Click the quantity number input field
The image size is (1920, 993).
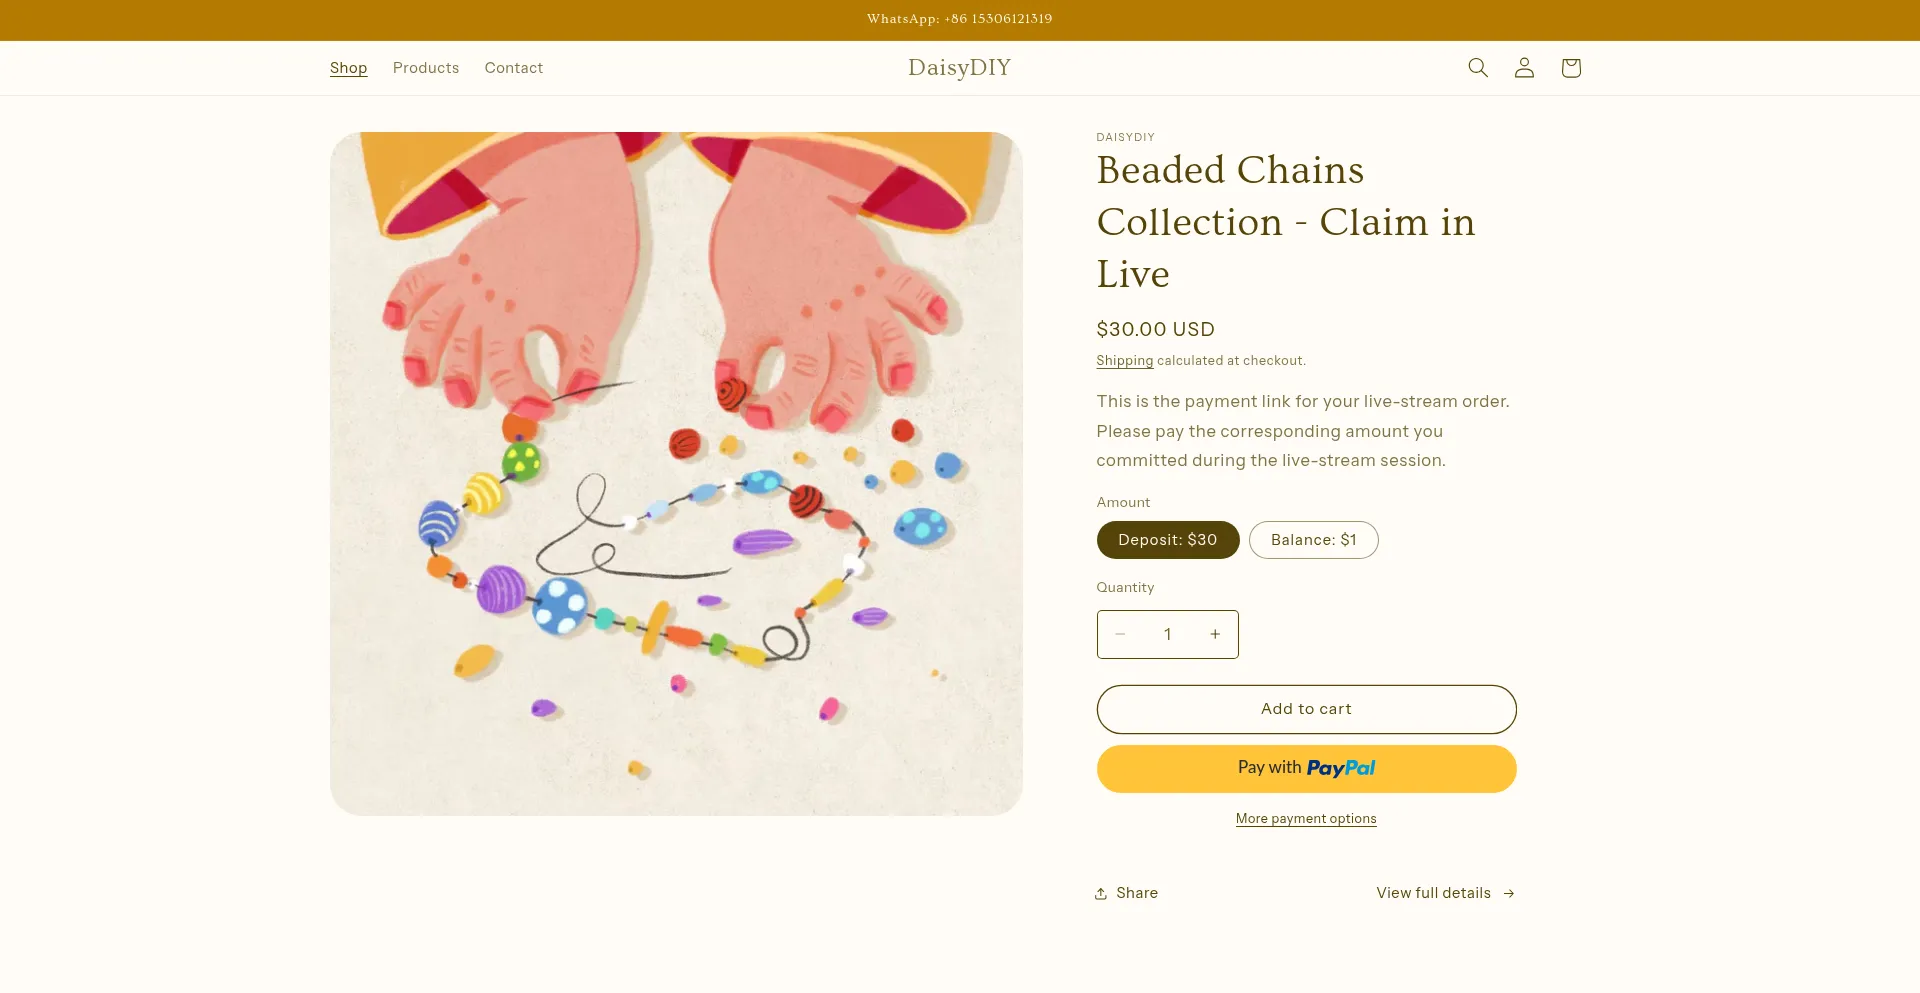point(1167,634)
